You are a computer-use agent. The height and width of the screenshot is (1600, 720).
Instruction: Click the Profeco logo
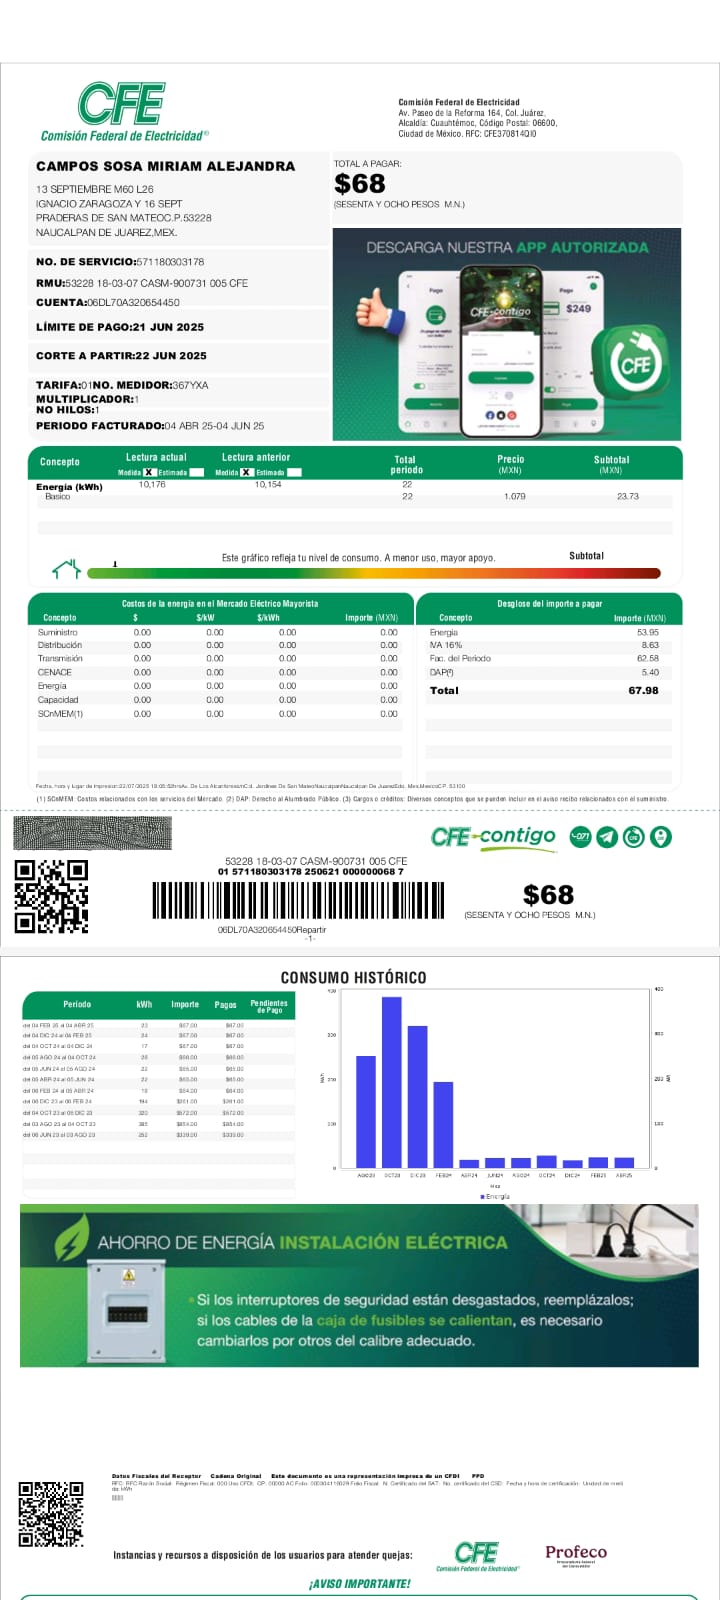tap(575, 1555)
